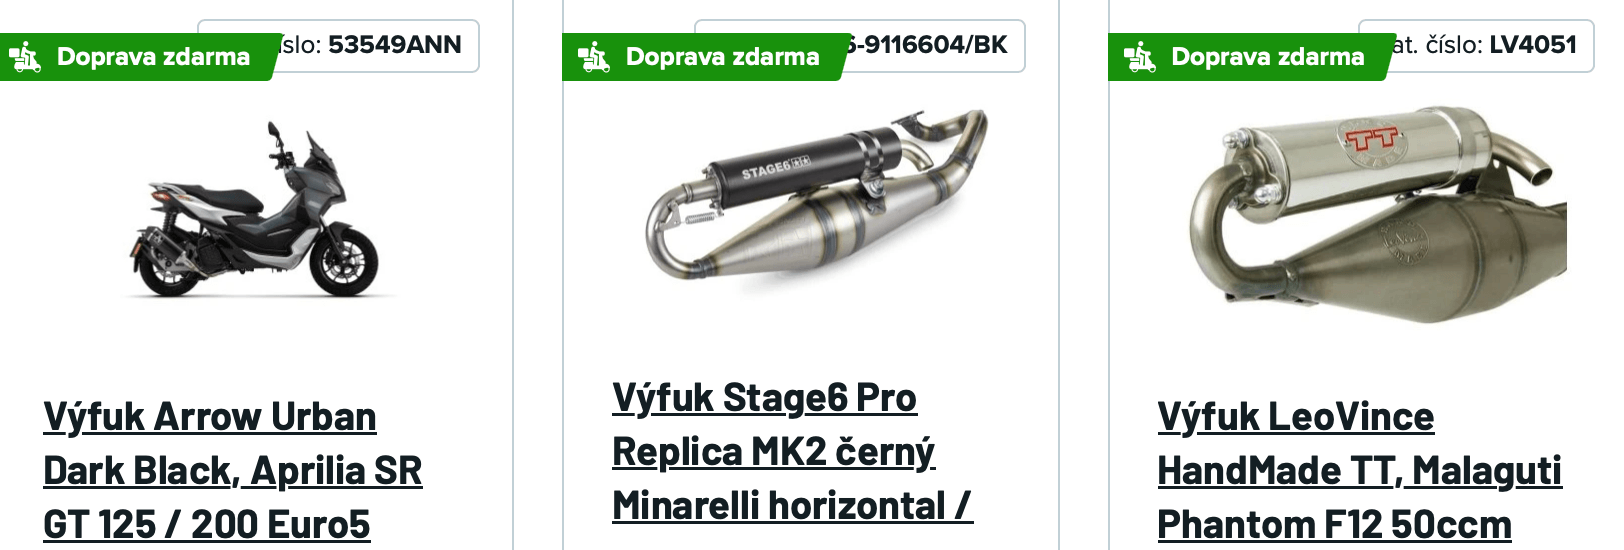
Task: Click delivery scooter icon on LeoVince product badge
Action: click(x=1140, y=57)
